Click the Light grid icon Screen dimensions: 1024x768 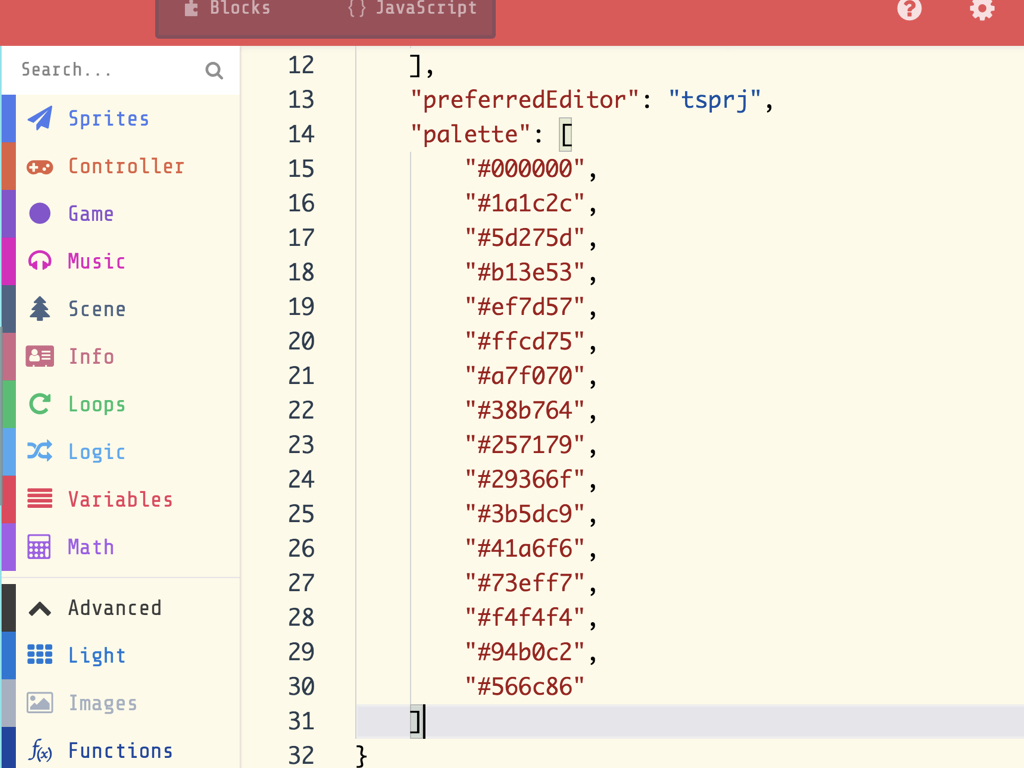pyautogui.click(x=40, y=654)
